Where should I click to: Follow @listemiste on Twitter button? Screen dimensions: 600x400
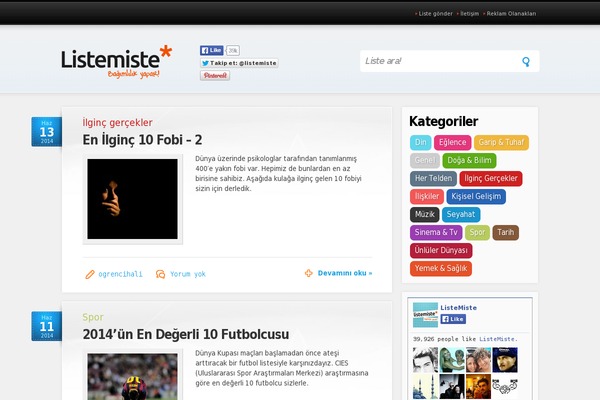pyautogui.click(x=239, y=63)
